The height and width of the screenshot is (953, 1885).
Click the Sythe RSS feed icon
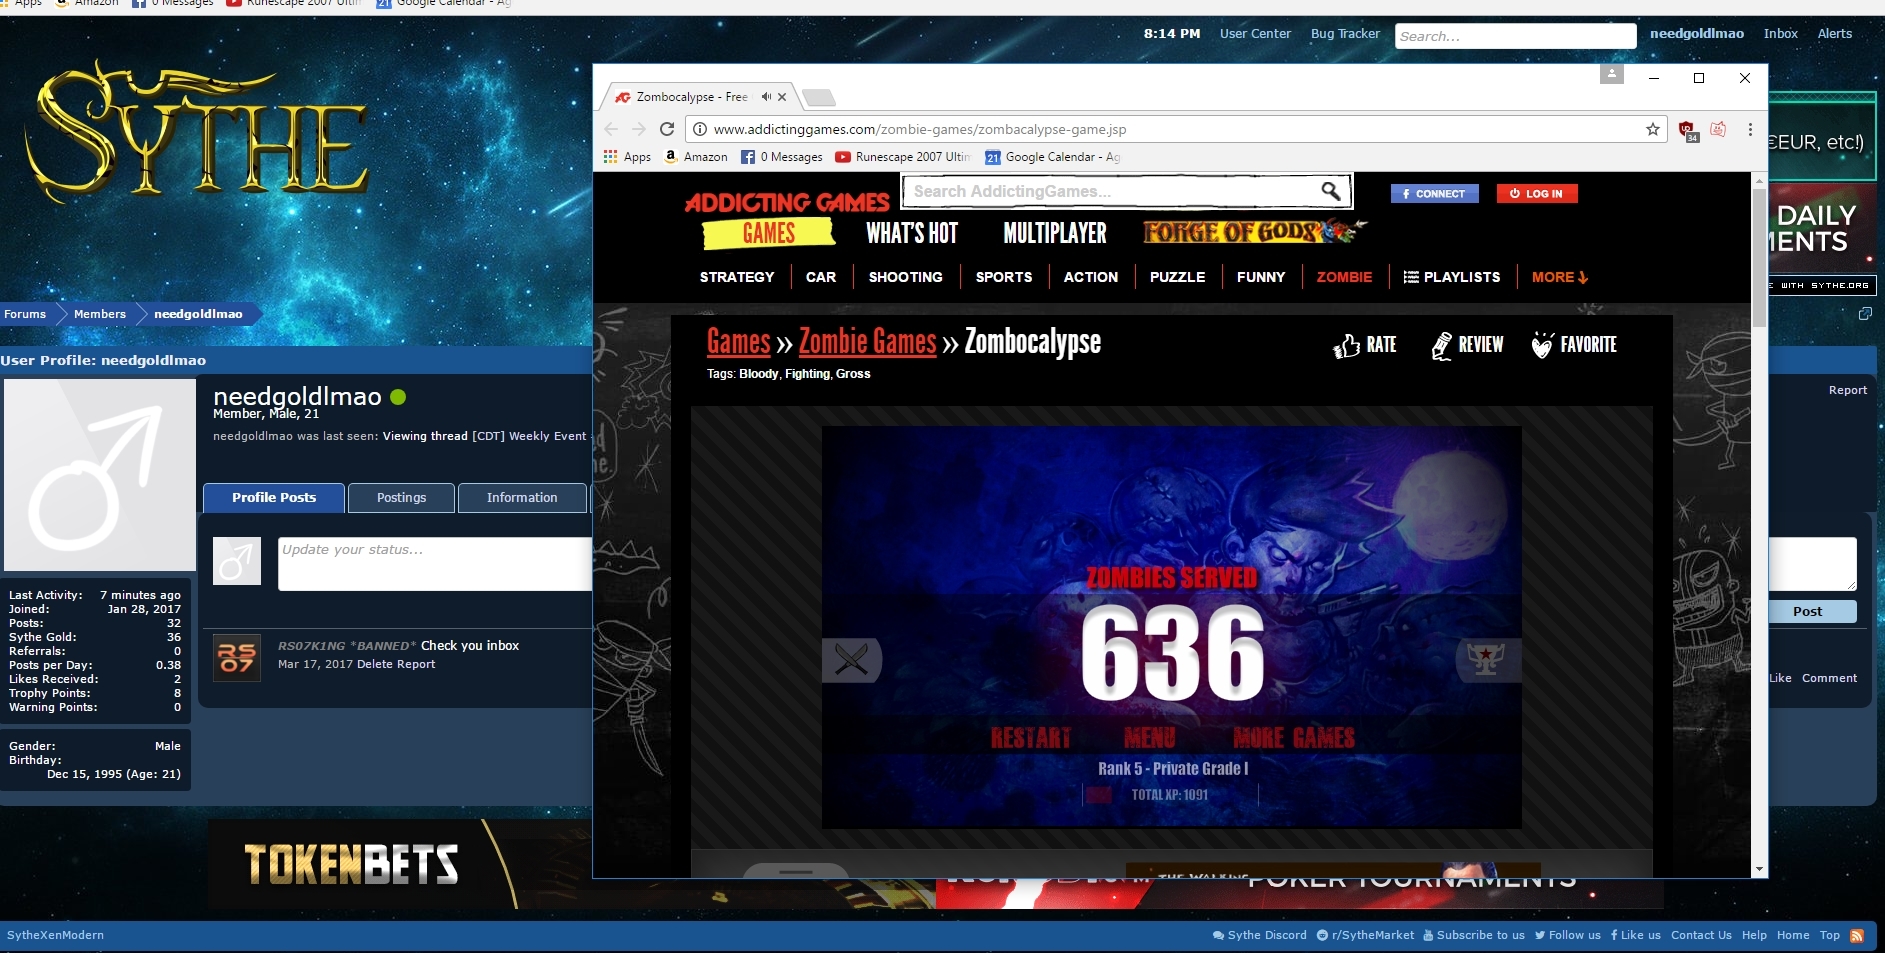(1857, 936)
